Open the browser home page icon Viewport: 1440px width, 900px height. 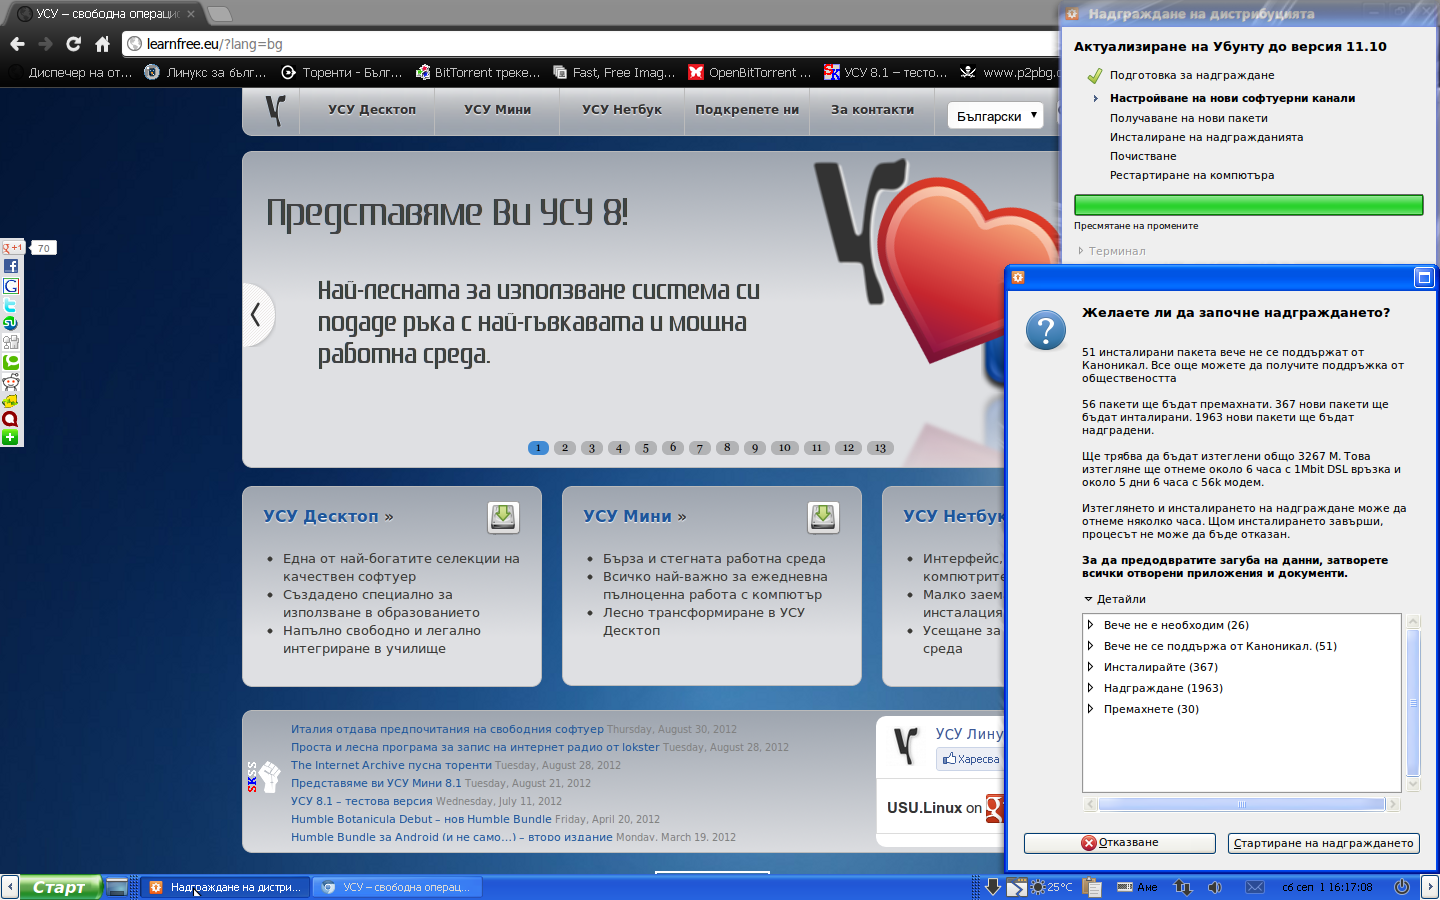[102, 44]
